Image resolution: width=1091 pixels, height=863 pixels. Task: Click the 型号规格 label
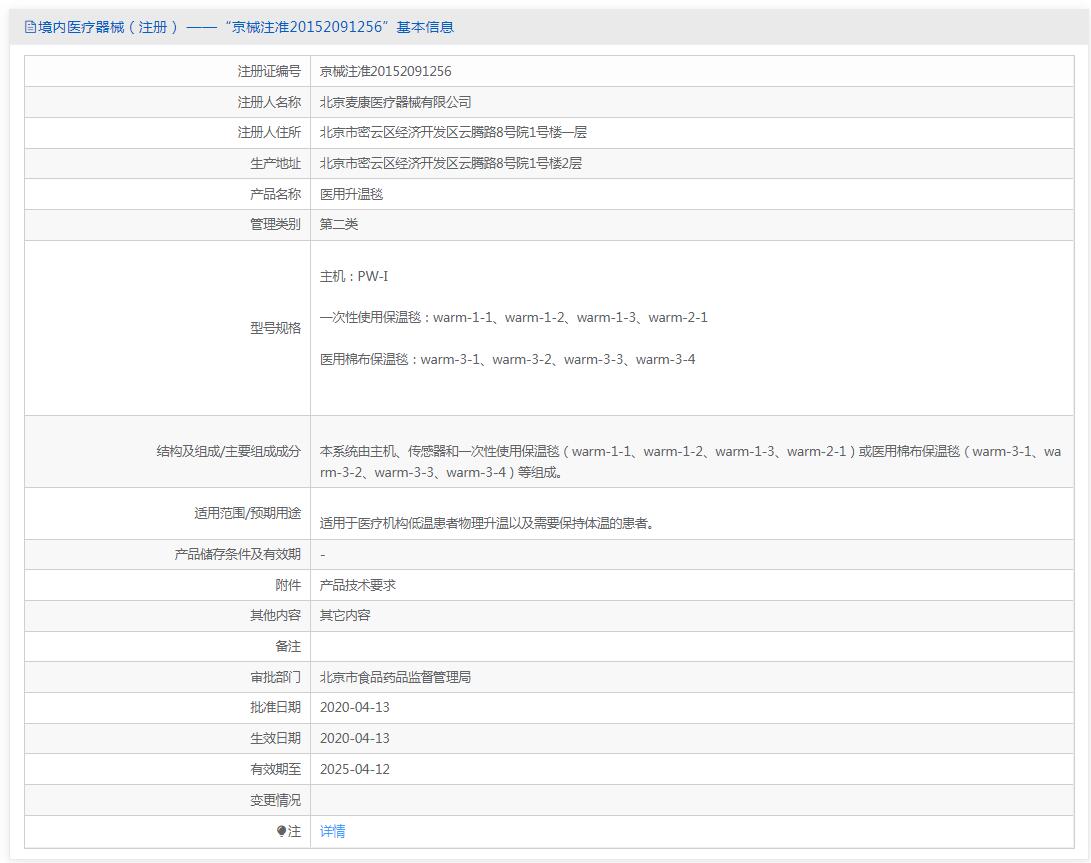coord(275,328)
